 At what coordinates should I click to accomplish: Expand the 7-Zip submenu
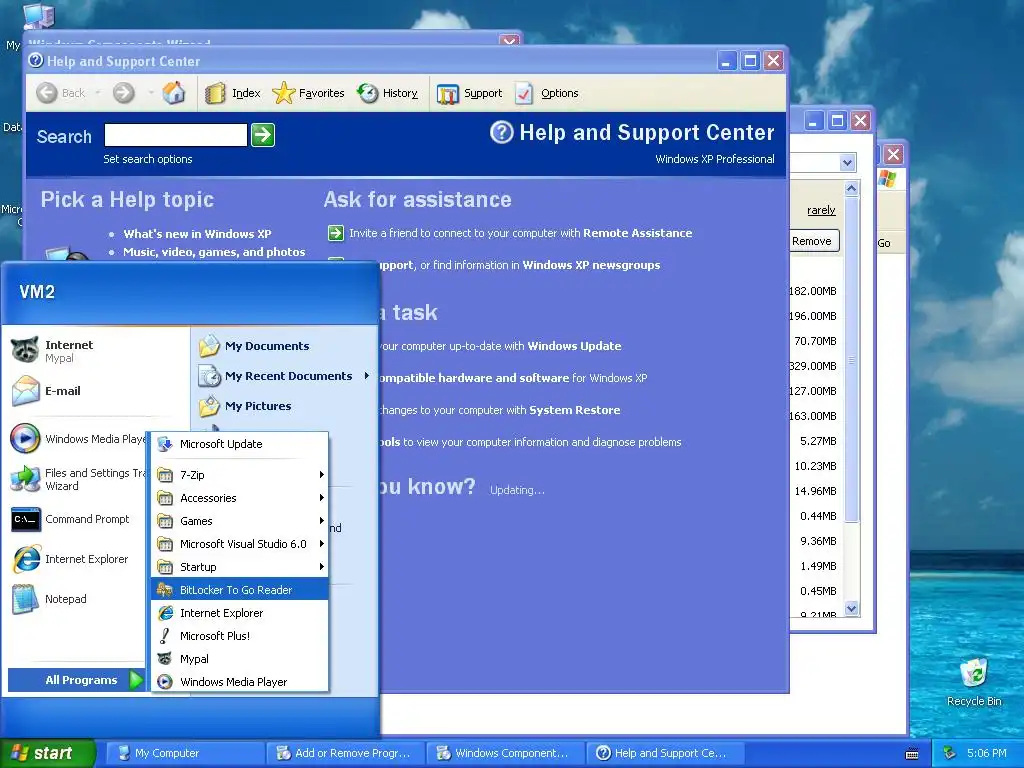[240, 475]
